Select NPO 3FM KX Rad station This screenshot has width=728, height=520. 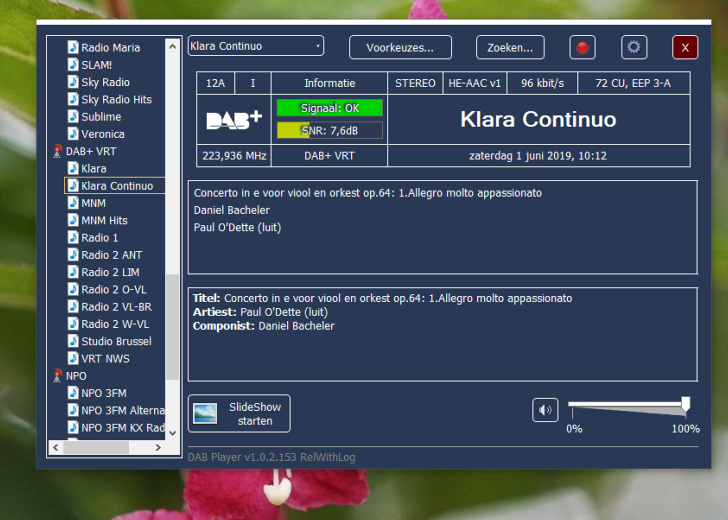pyautogui.click(x=123, y=428)
